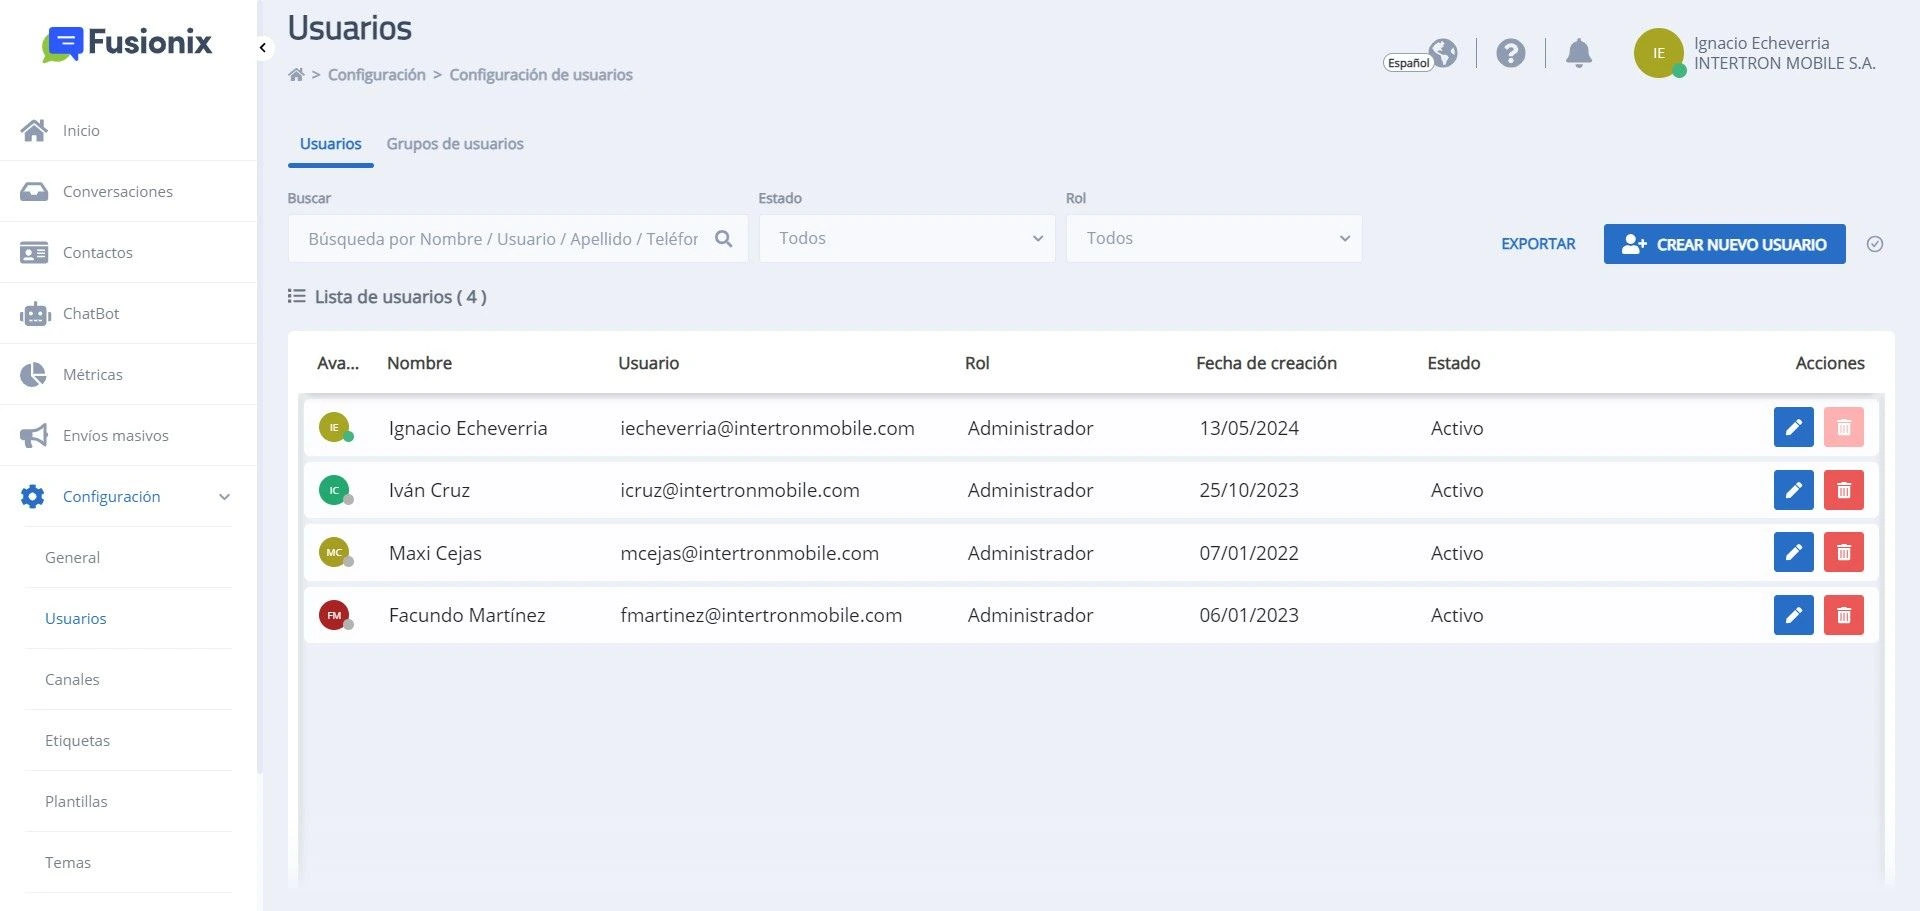
Task: Sort by Fecha de creación header
Action: (1266, 363)
